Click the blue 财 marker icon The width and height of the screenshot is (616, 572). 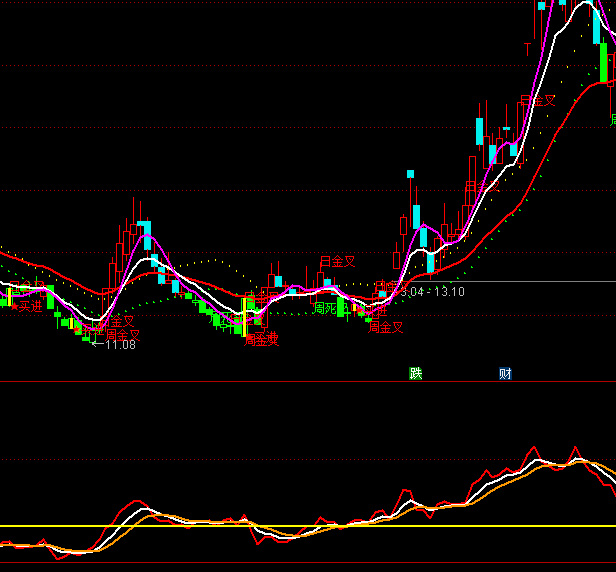tap(505, 374)
